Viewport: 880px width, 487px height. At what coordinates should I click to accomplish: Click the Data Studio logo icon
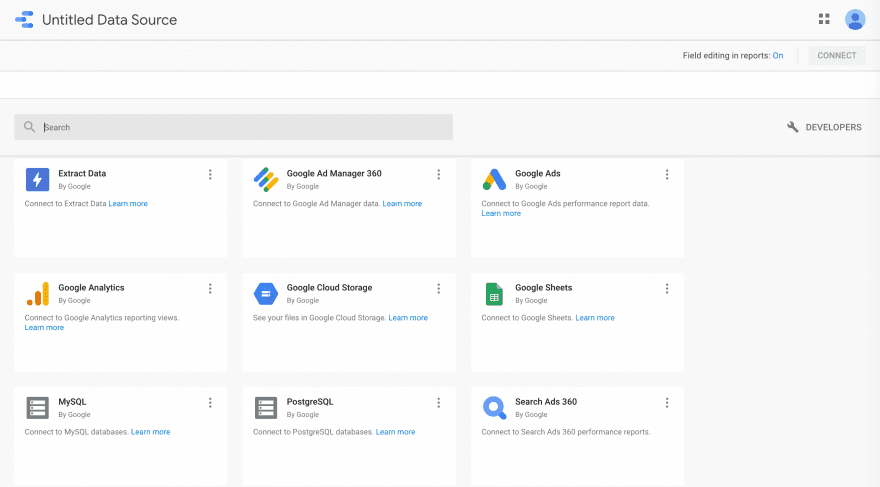24,20
